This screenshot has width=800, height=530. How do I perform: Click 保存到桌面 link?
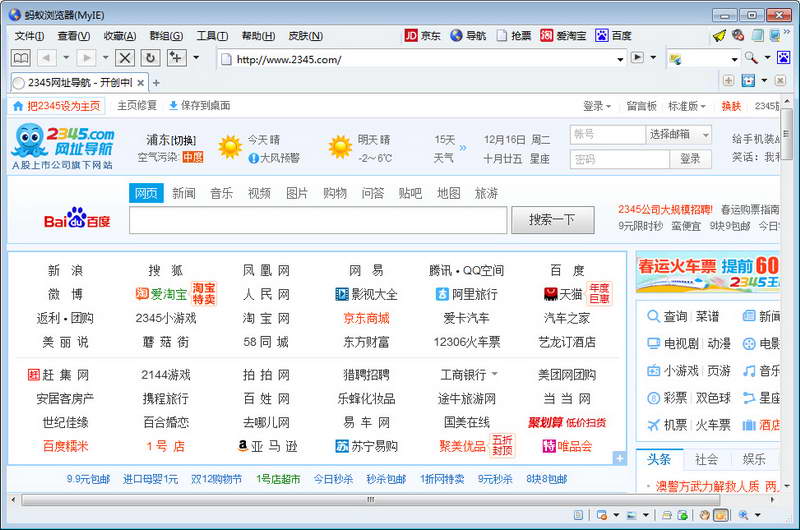pos(199,106)
